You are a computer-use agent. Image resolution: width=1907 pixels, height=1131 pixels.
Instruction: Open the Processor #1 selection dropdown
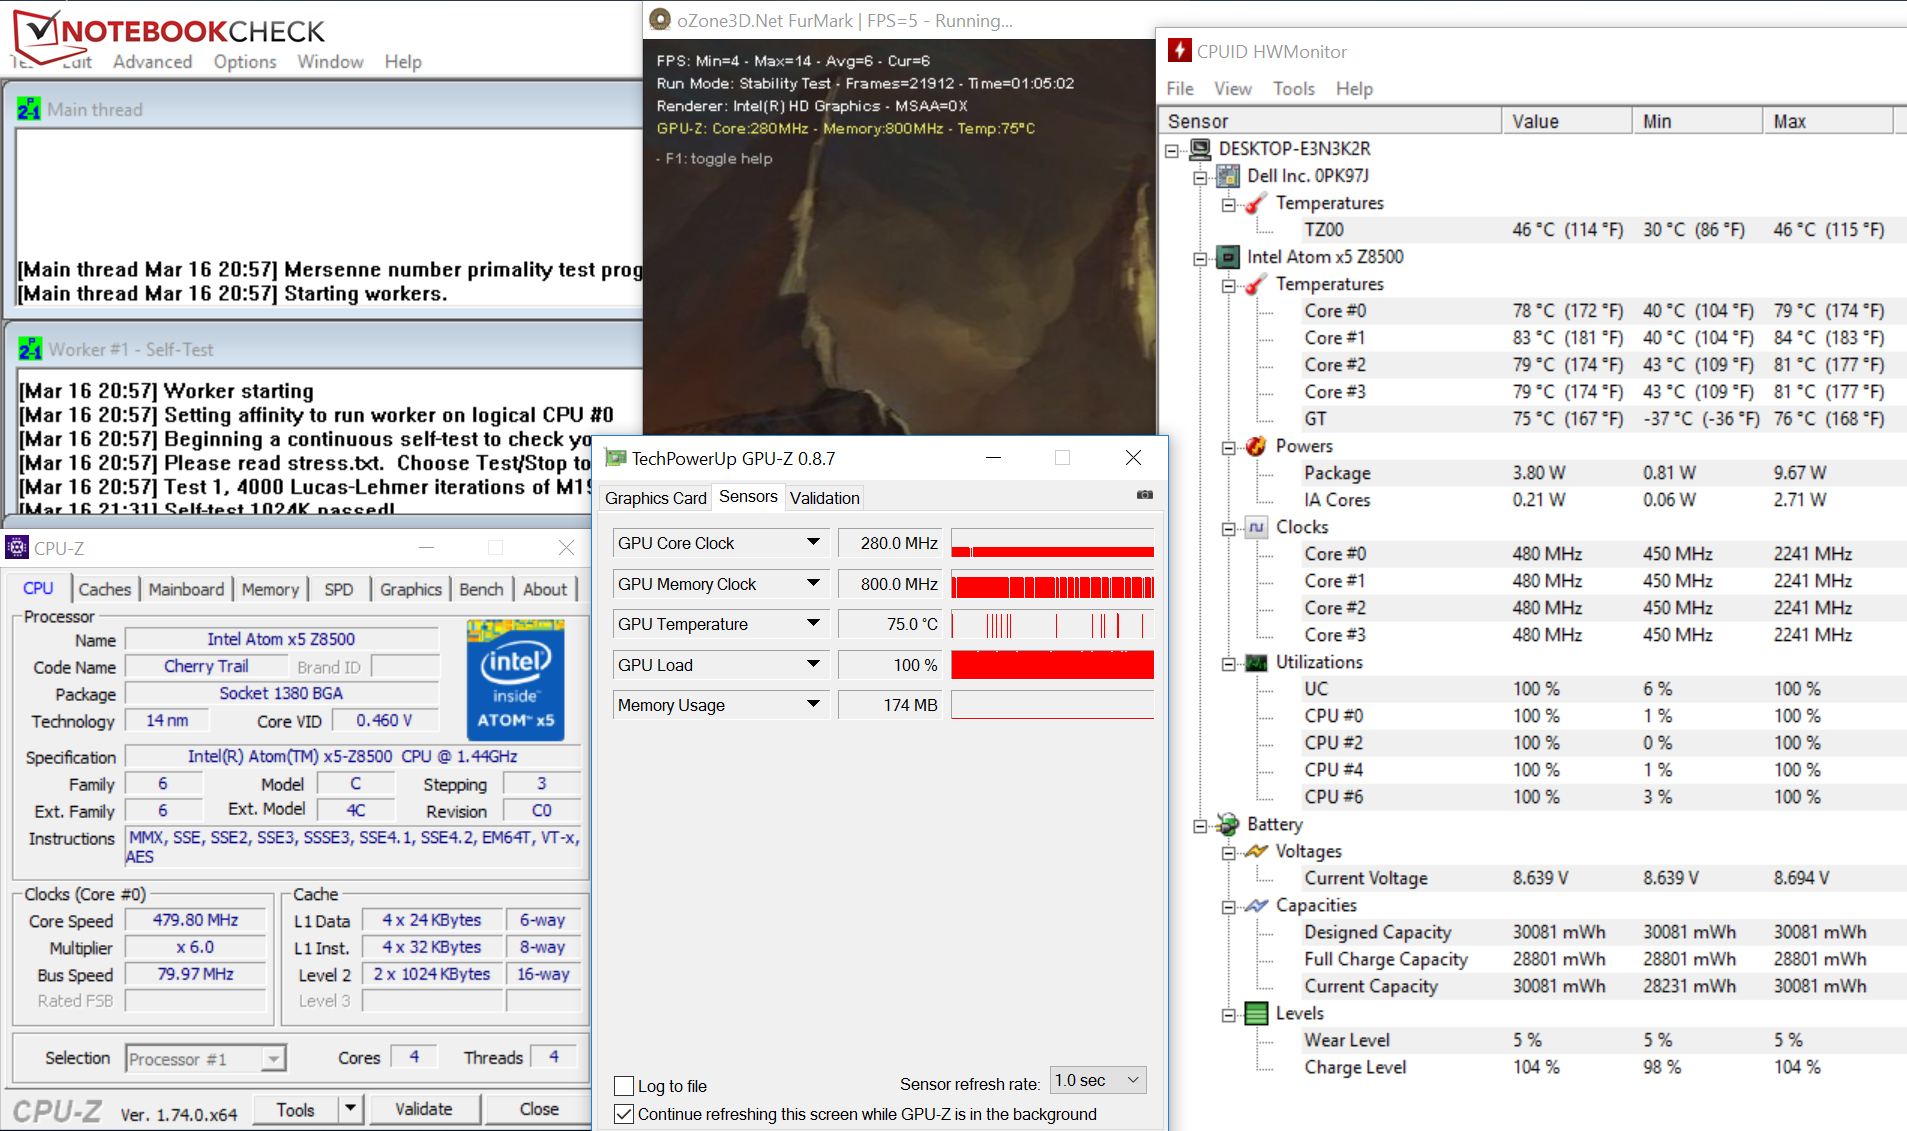[206, 1058]
